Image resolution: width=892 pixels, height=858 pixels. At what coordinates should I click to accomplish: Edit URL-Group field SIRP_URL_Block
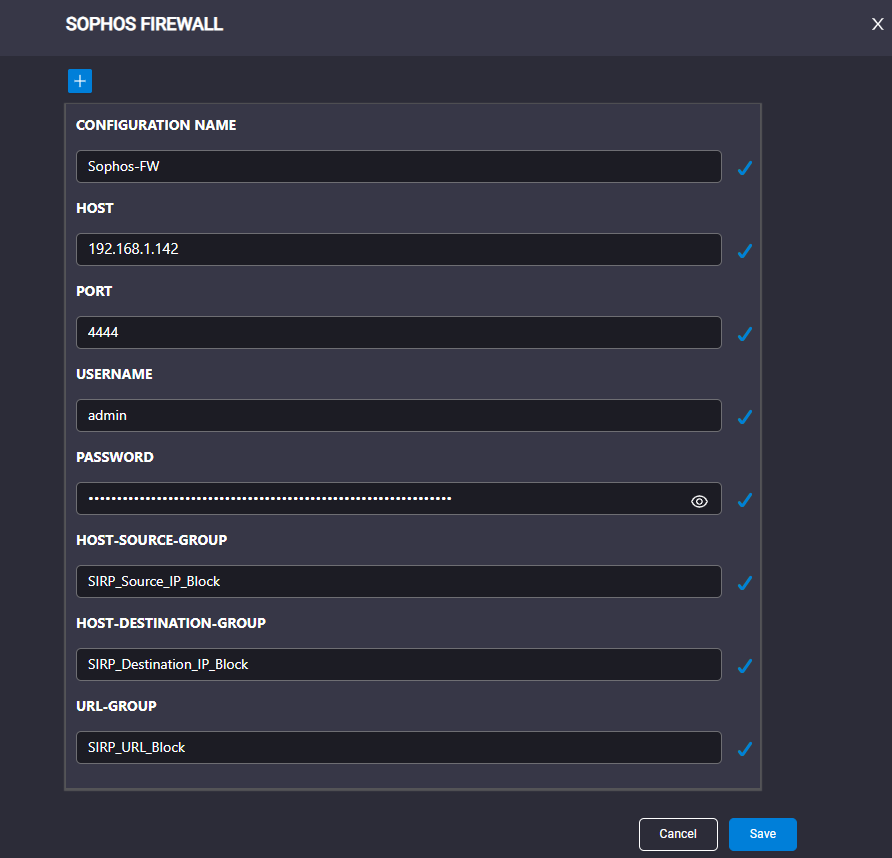tap(399, 748)
